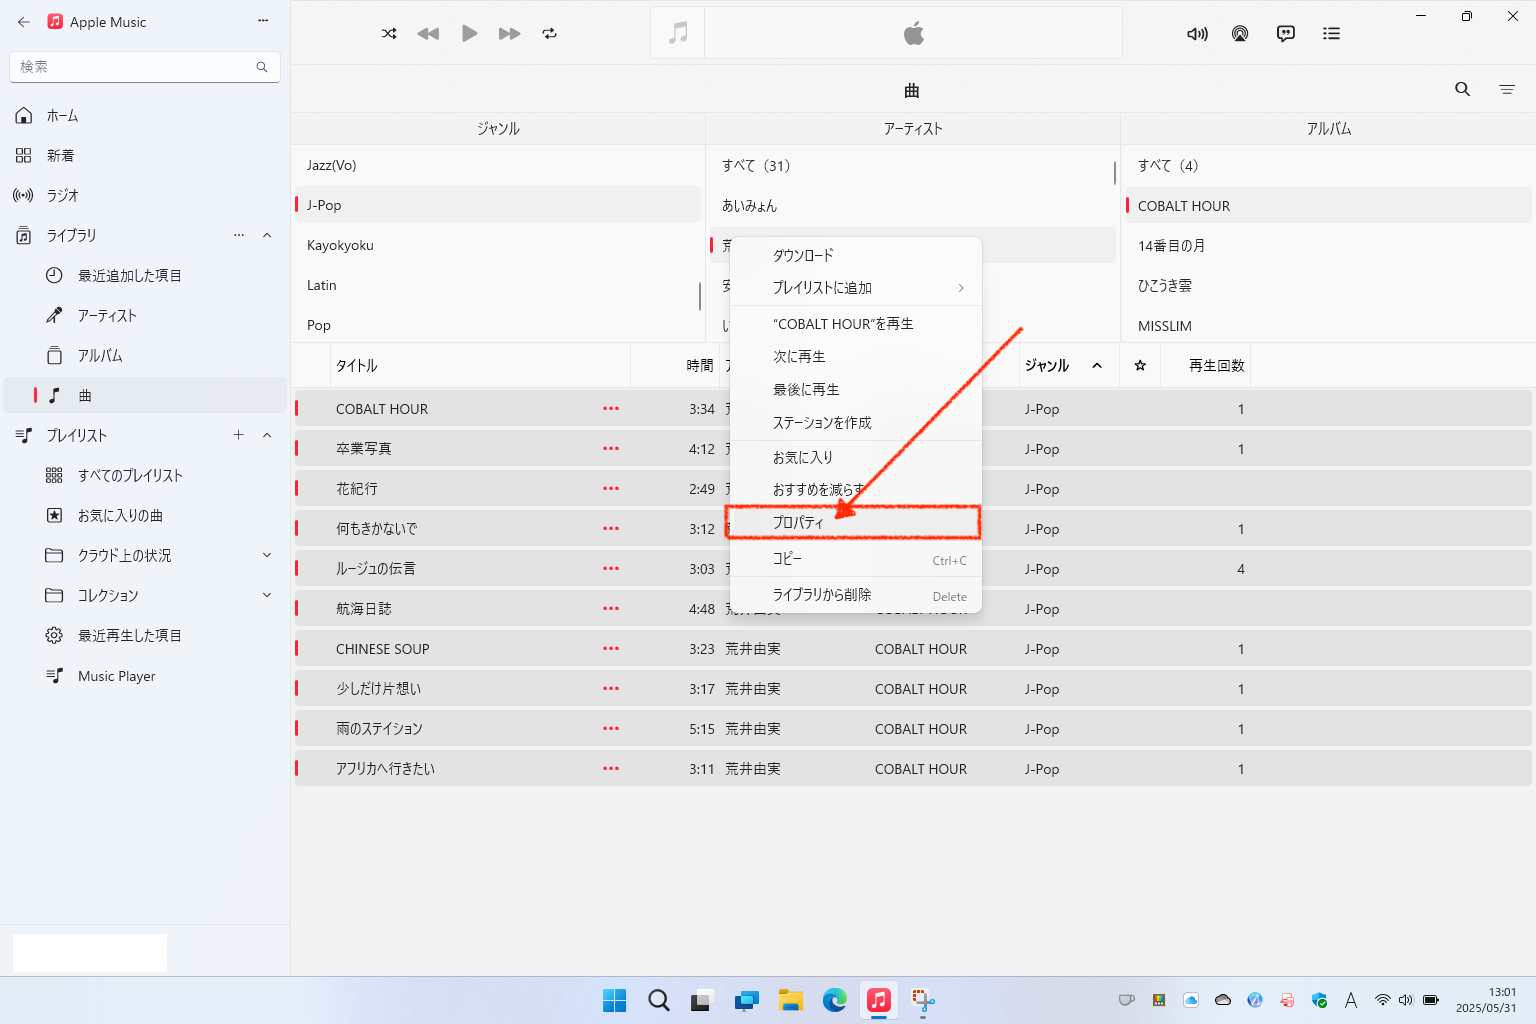Viewport: 1536px width, 1024px height.
Task: Toggle the repeat playback button
Action: tap(549, 34)
